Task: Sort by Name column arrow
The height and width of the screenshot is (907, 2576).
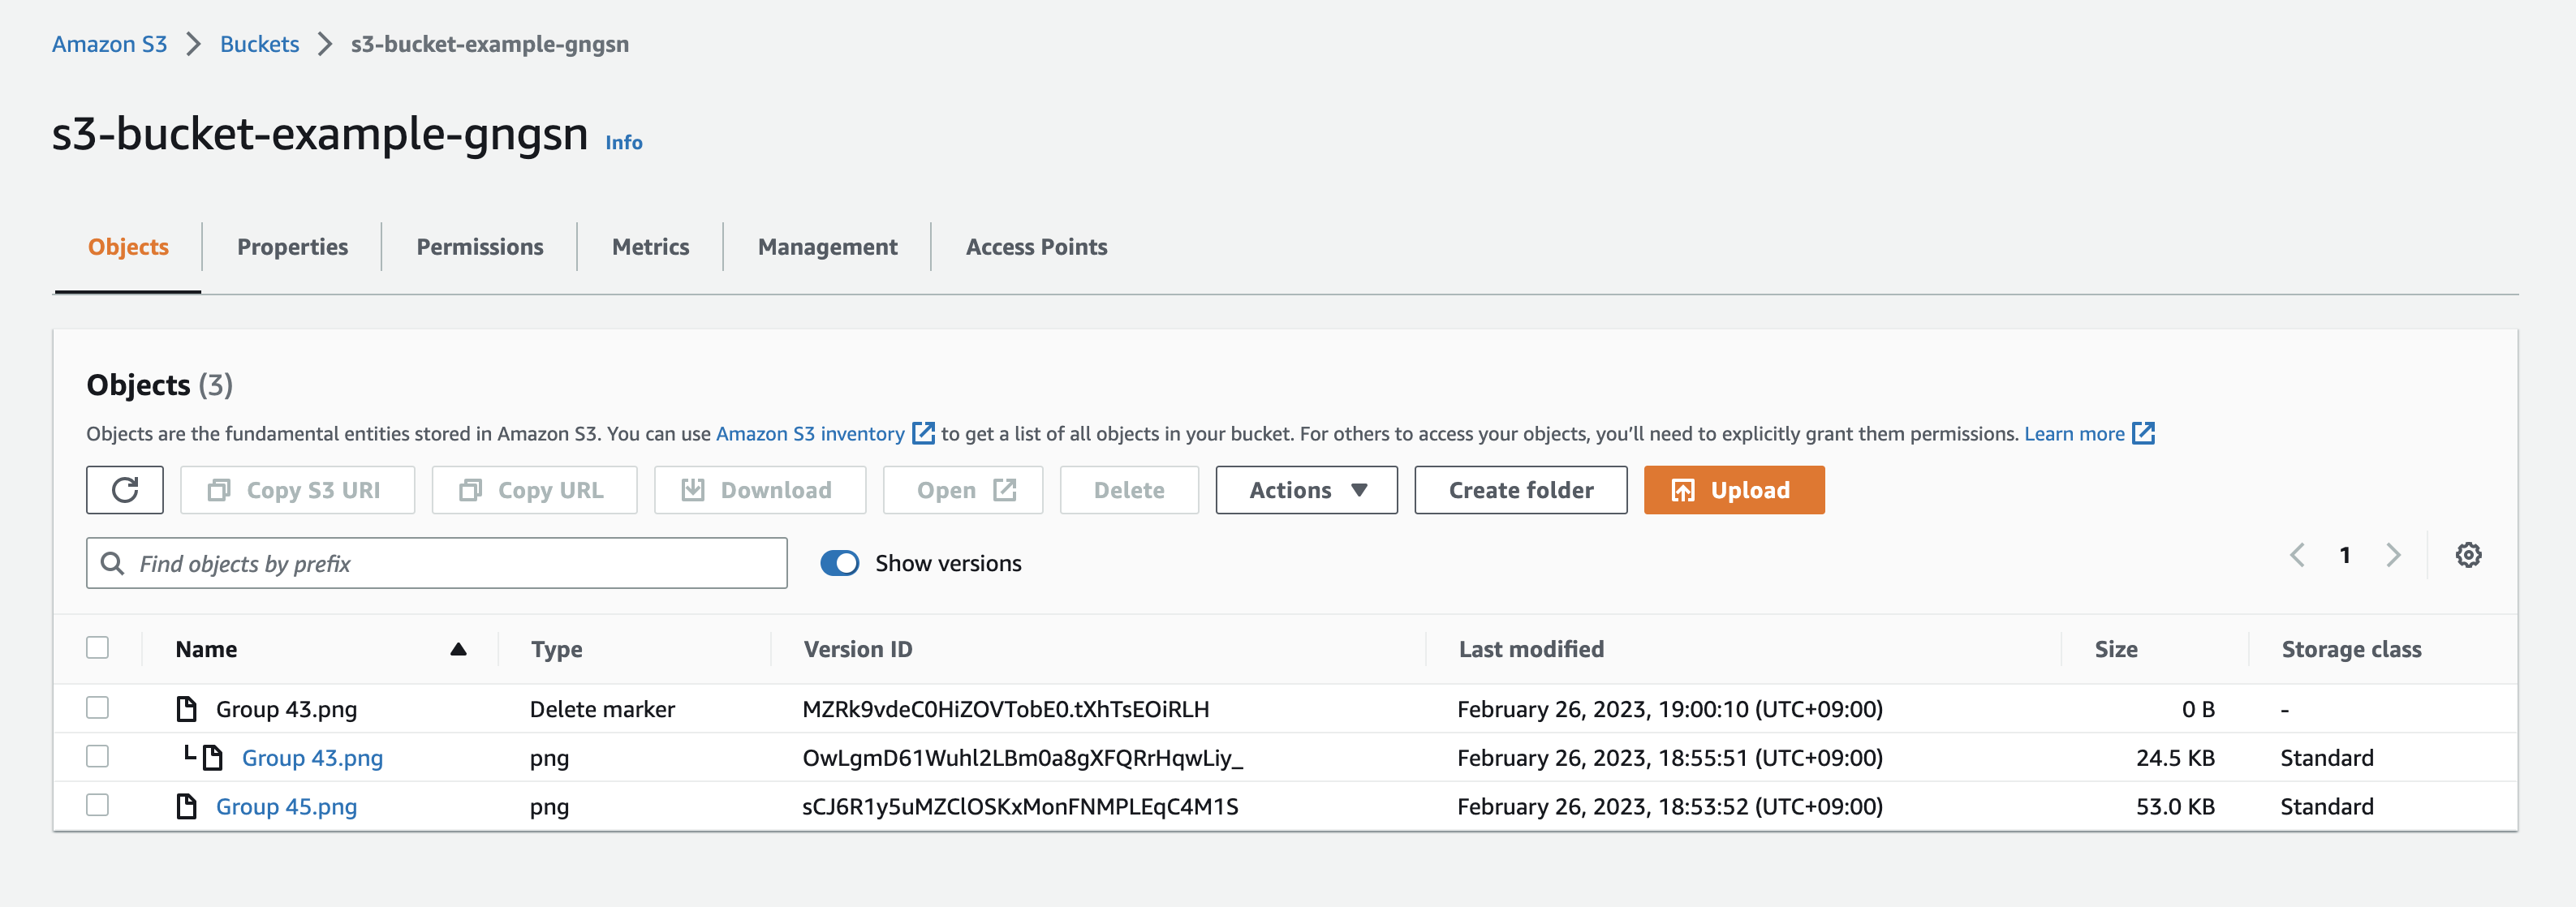Action: (x=458, y=649)
